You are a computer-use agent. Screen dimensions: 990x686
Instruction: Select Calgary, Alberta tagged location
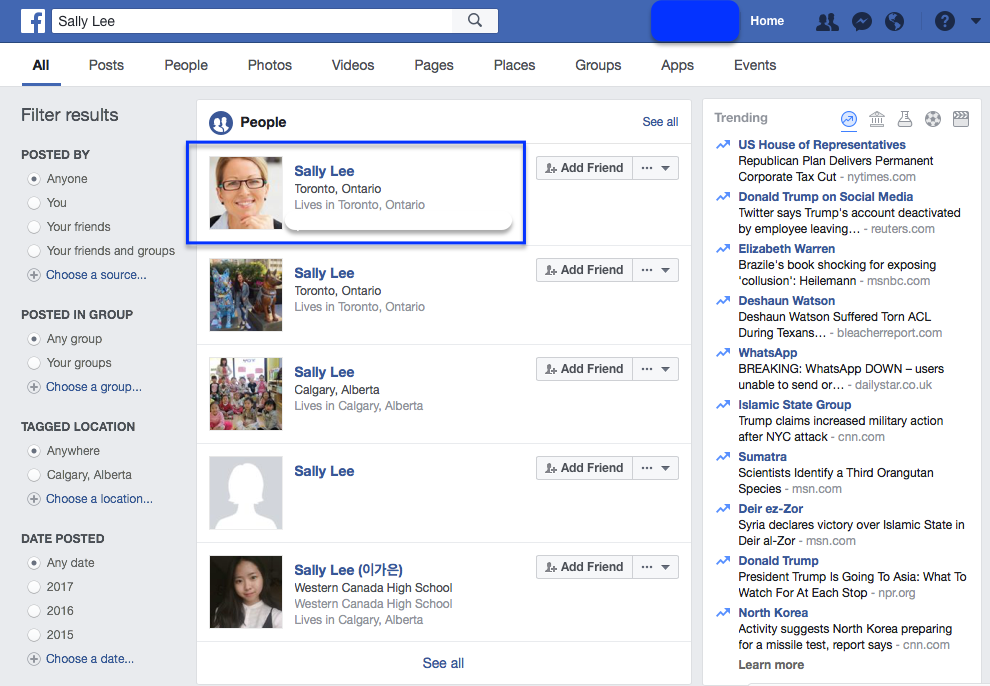pos(33,475)
